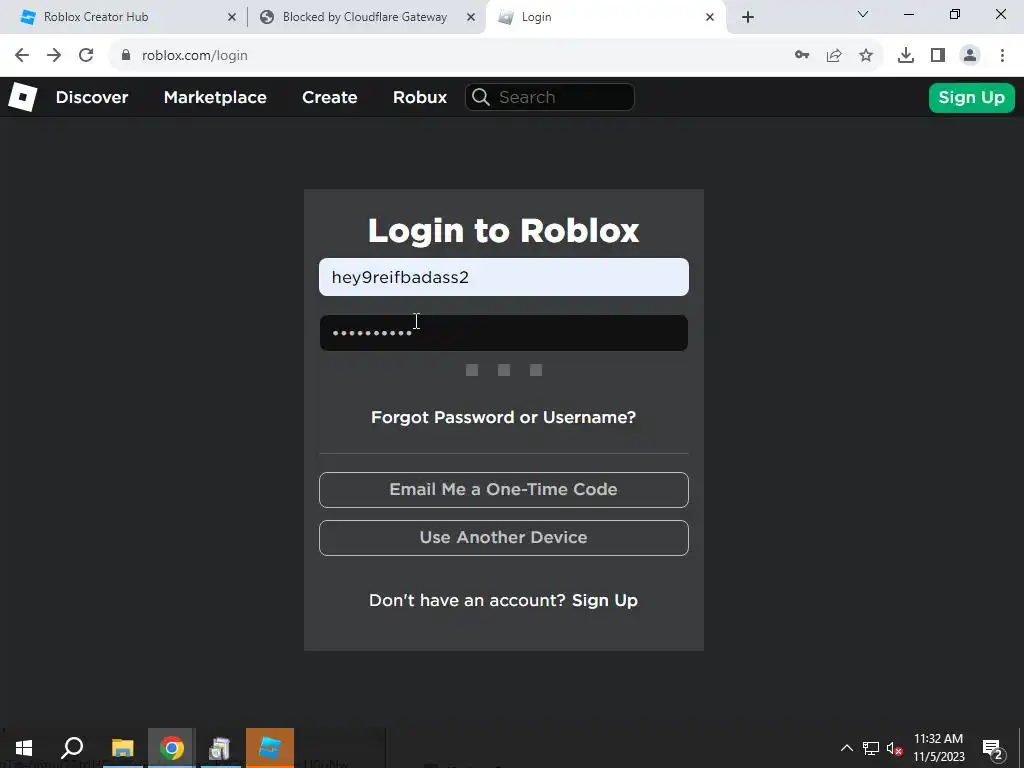
Task: Open Create in Roblox navbar
Action: click(x=330, y=97)
